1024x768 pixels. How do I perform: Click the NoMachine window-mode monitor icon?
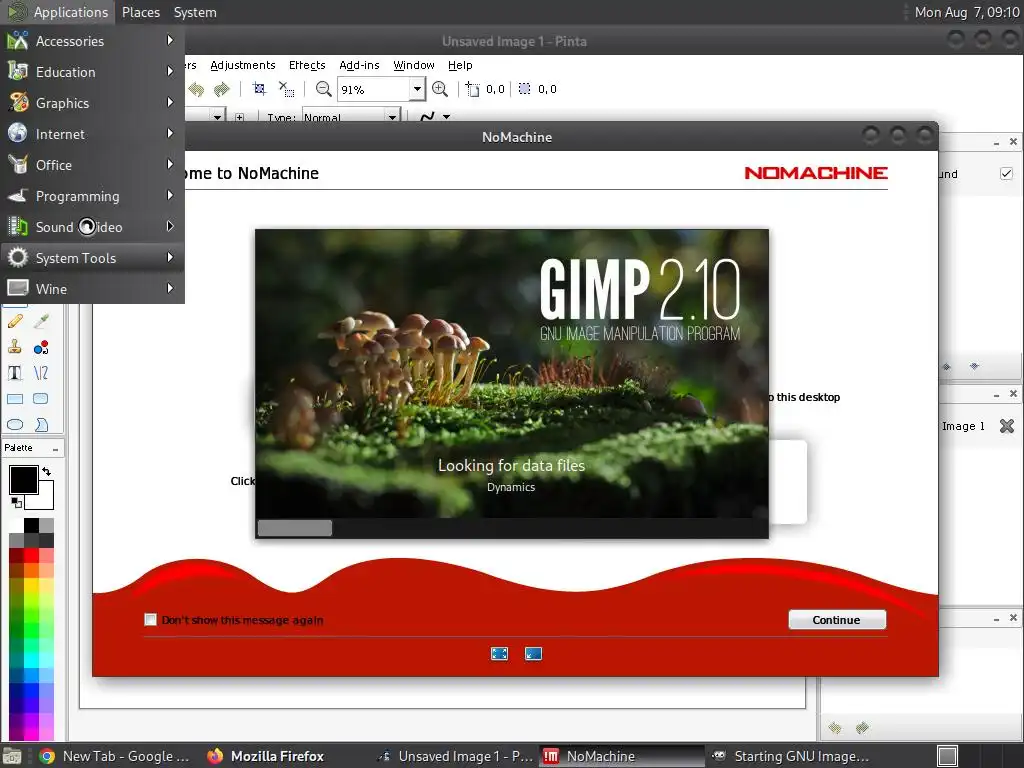(x=534, y=654)
